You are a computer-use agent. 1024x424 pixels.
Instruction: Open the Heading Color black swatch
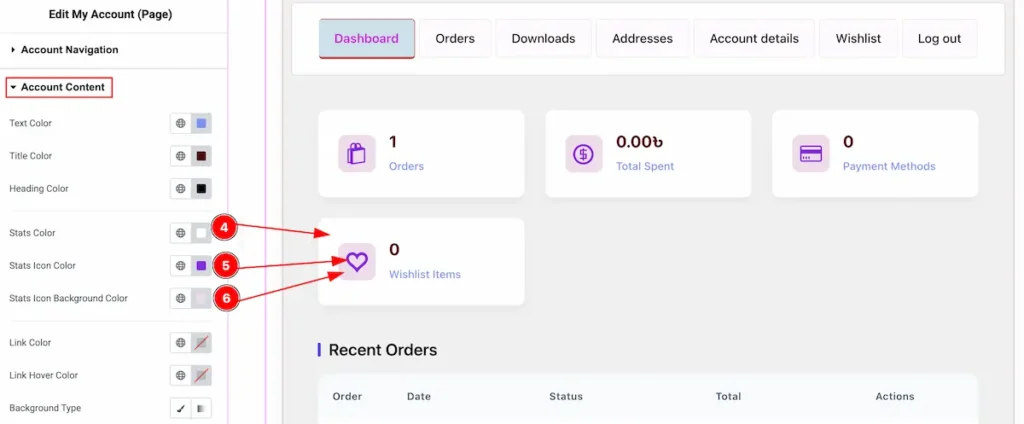(x=201, y=189)
